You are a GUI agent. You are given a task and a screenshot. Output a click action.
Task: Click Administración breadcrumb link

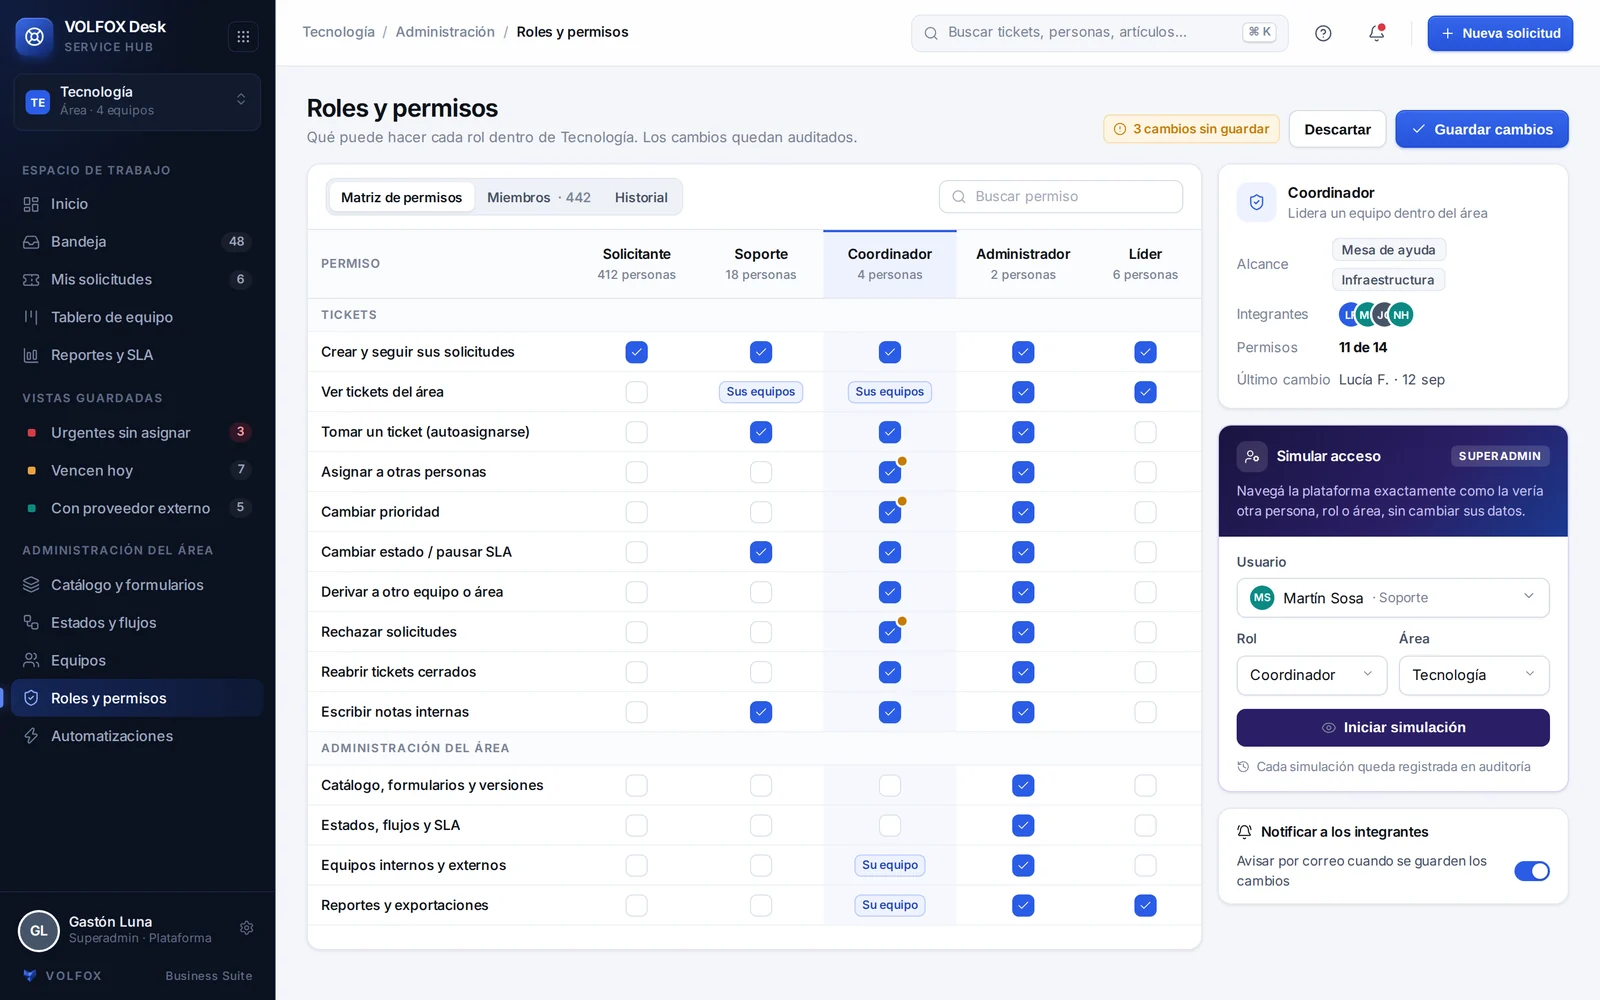tap(445, 32)
